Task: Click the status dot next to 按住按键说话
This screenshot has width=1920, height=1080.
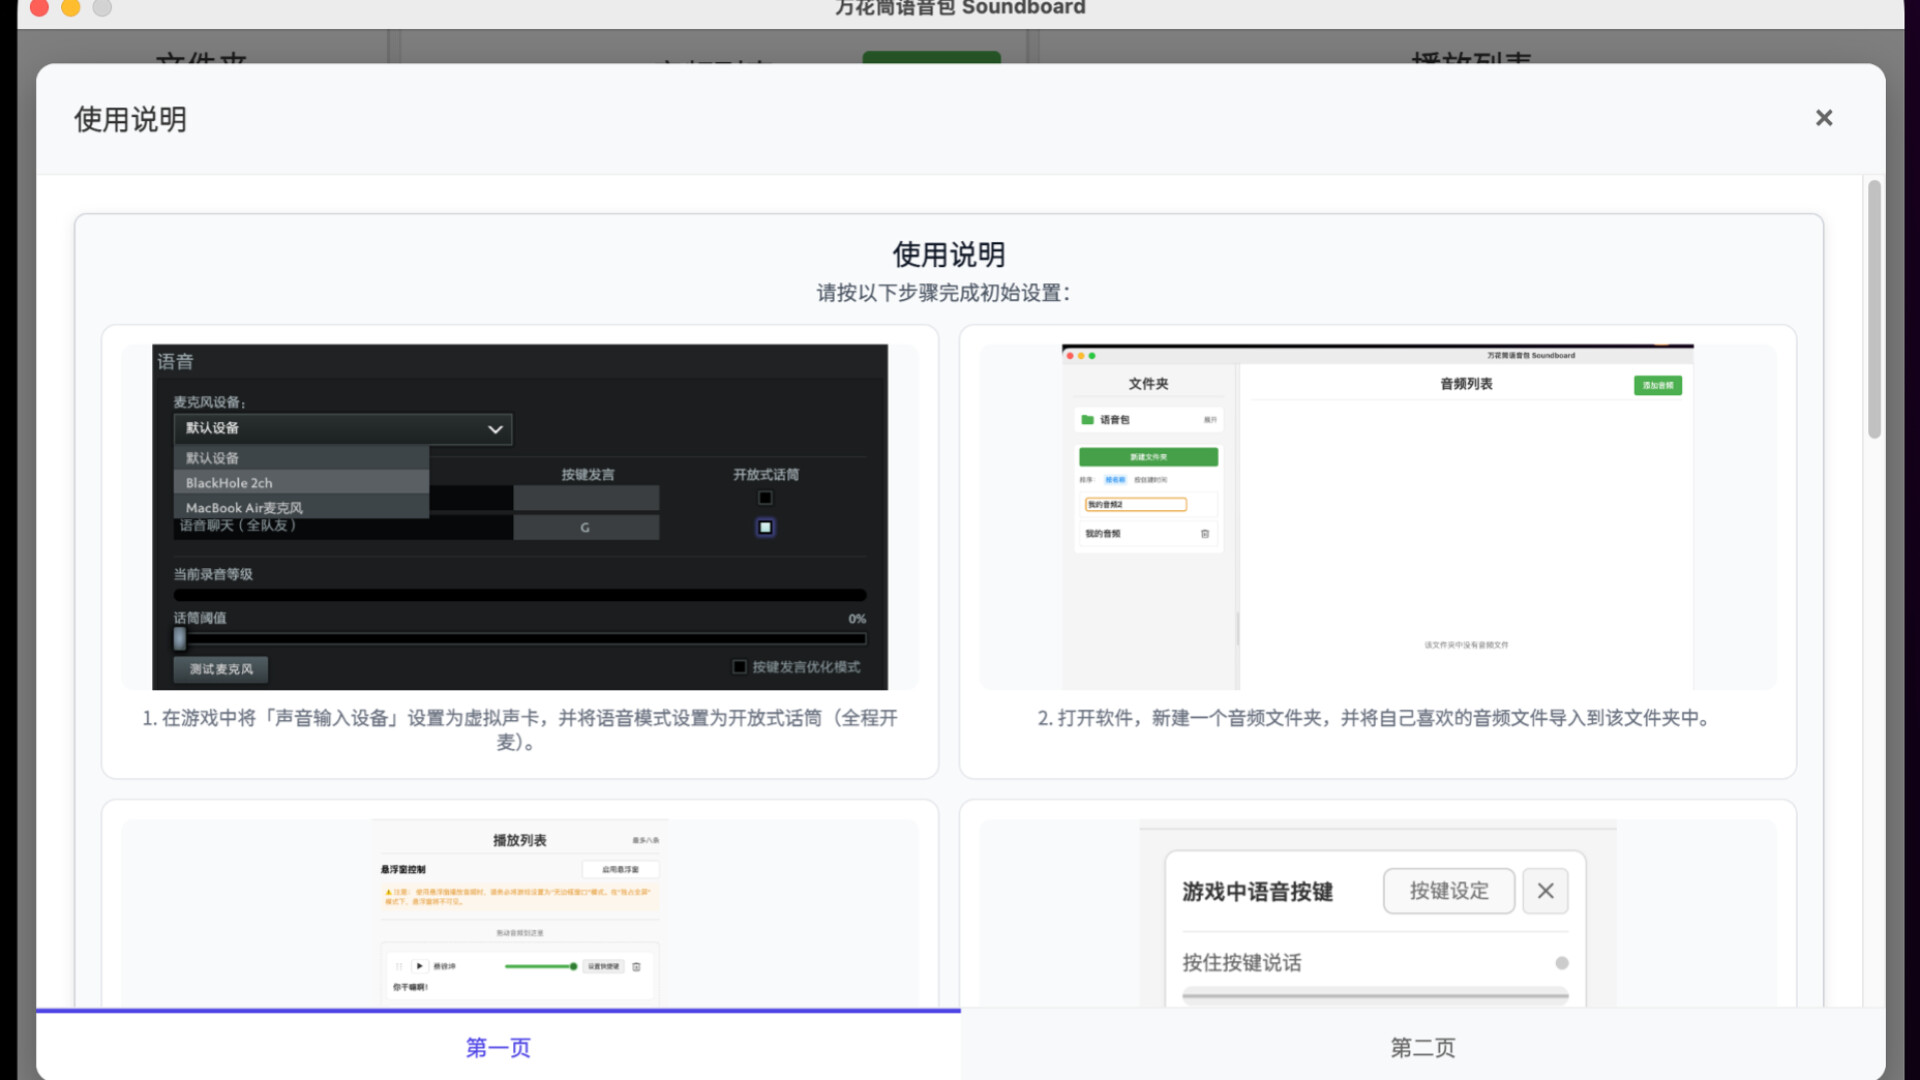Action: 1562,963
